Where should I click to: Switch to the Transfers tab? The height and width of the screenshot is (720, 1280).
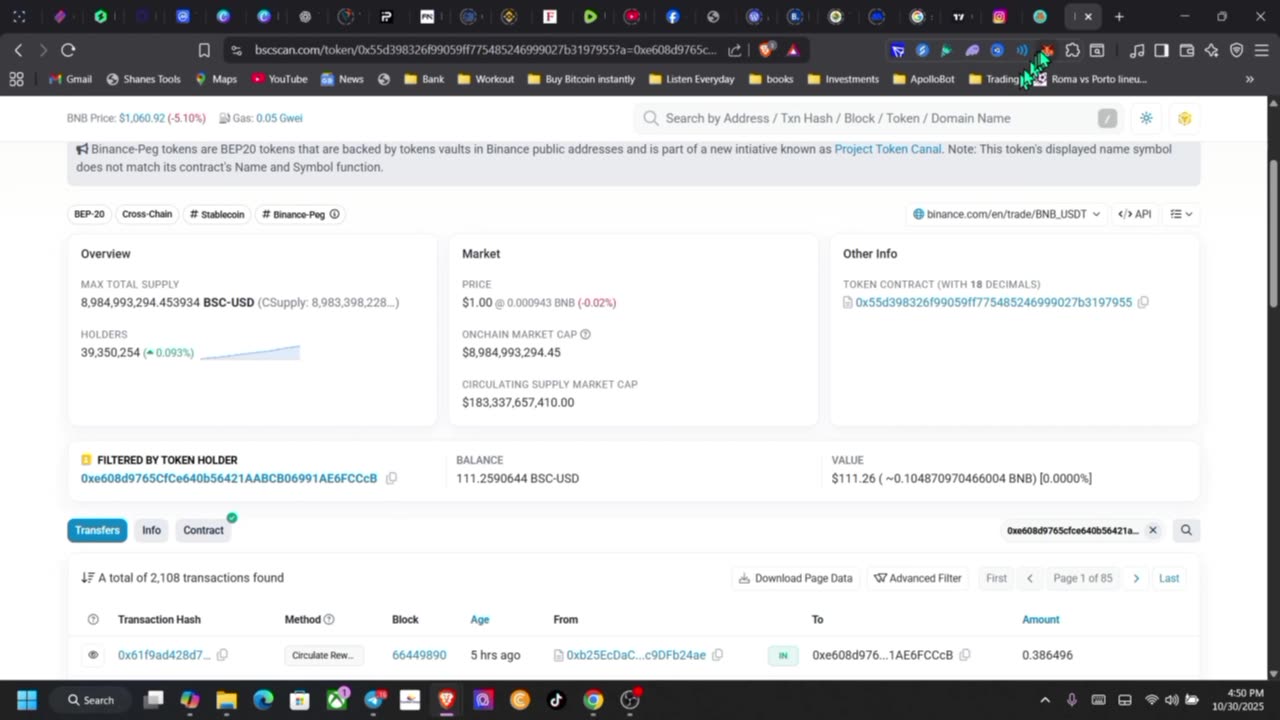pos(97,530)
